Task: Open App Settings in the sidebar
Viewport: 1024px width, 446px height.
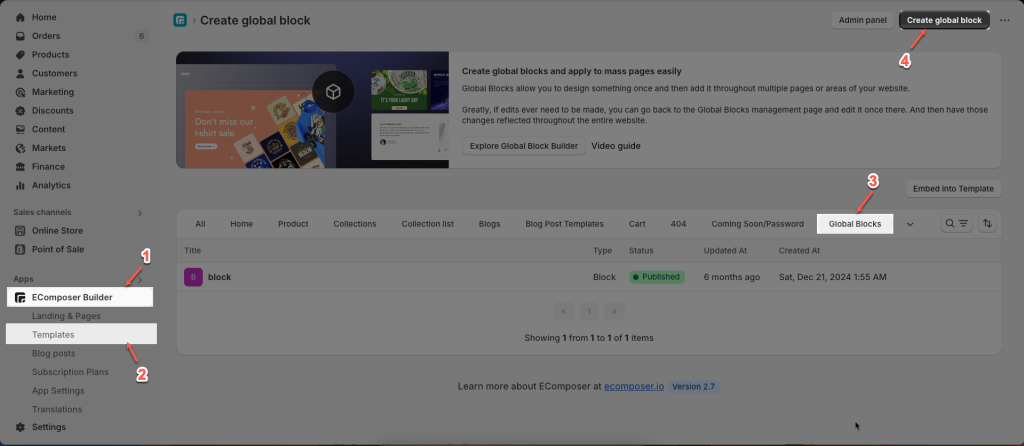Action: [58, 390]
